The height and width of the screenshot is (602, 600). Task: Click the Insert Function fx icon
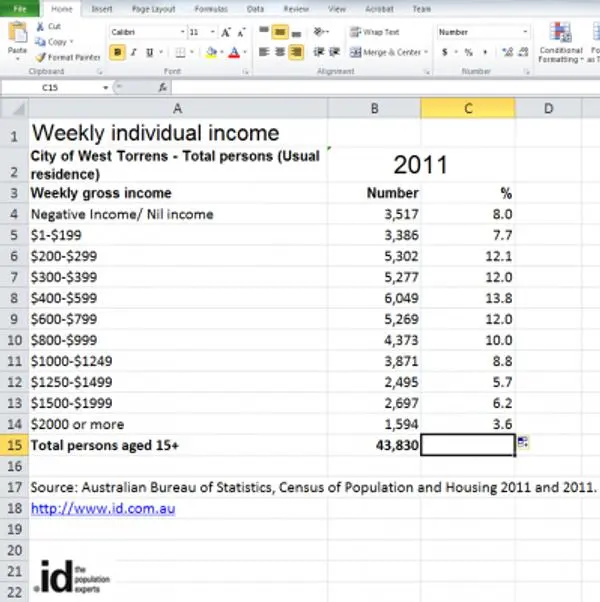click(163, 88)
